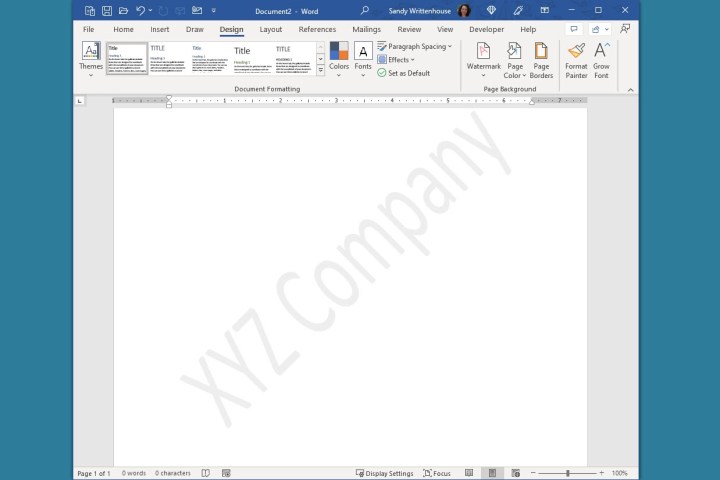The height and width of the screenshot is (480, 720).
Task: Expand the Paragraph Spacing dropdown
Action: [x=415, y=46]
